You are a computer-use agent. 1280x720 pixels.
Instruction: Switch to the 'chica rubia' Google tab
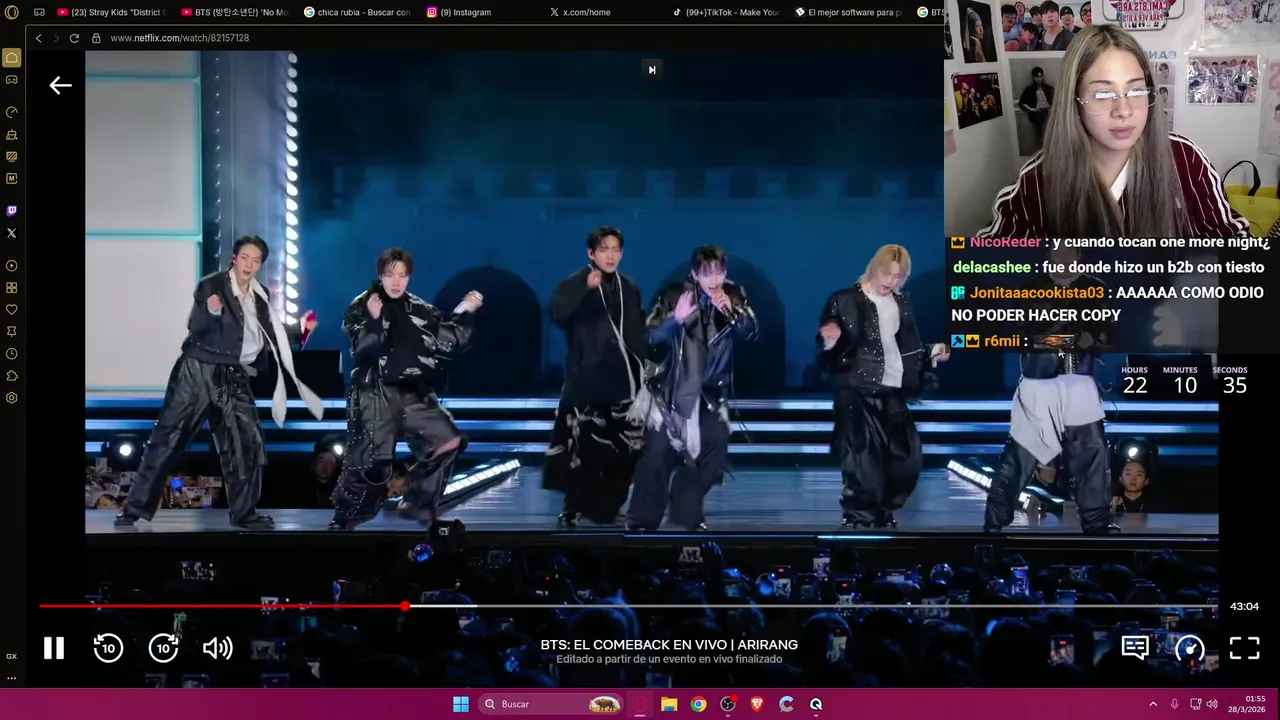tap(358, 12)
